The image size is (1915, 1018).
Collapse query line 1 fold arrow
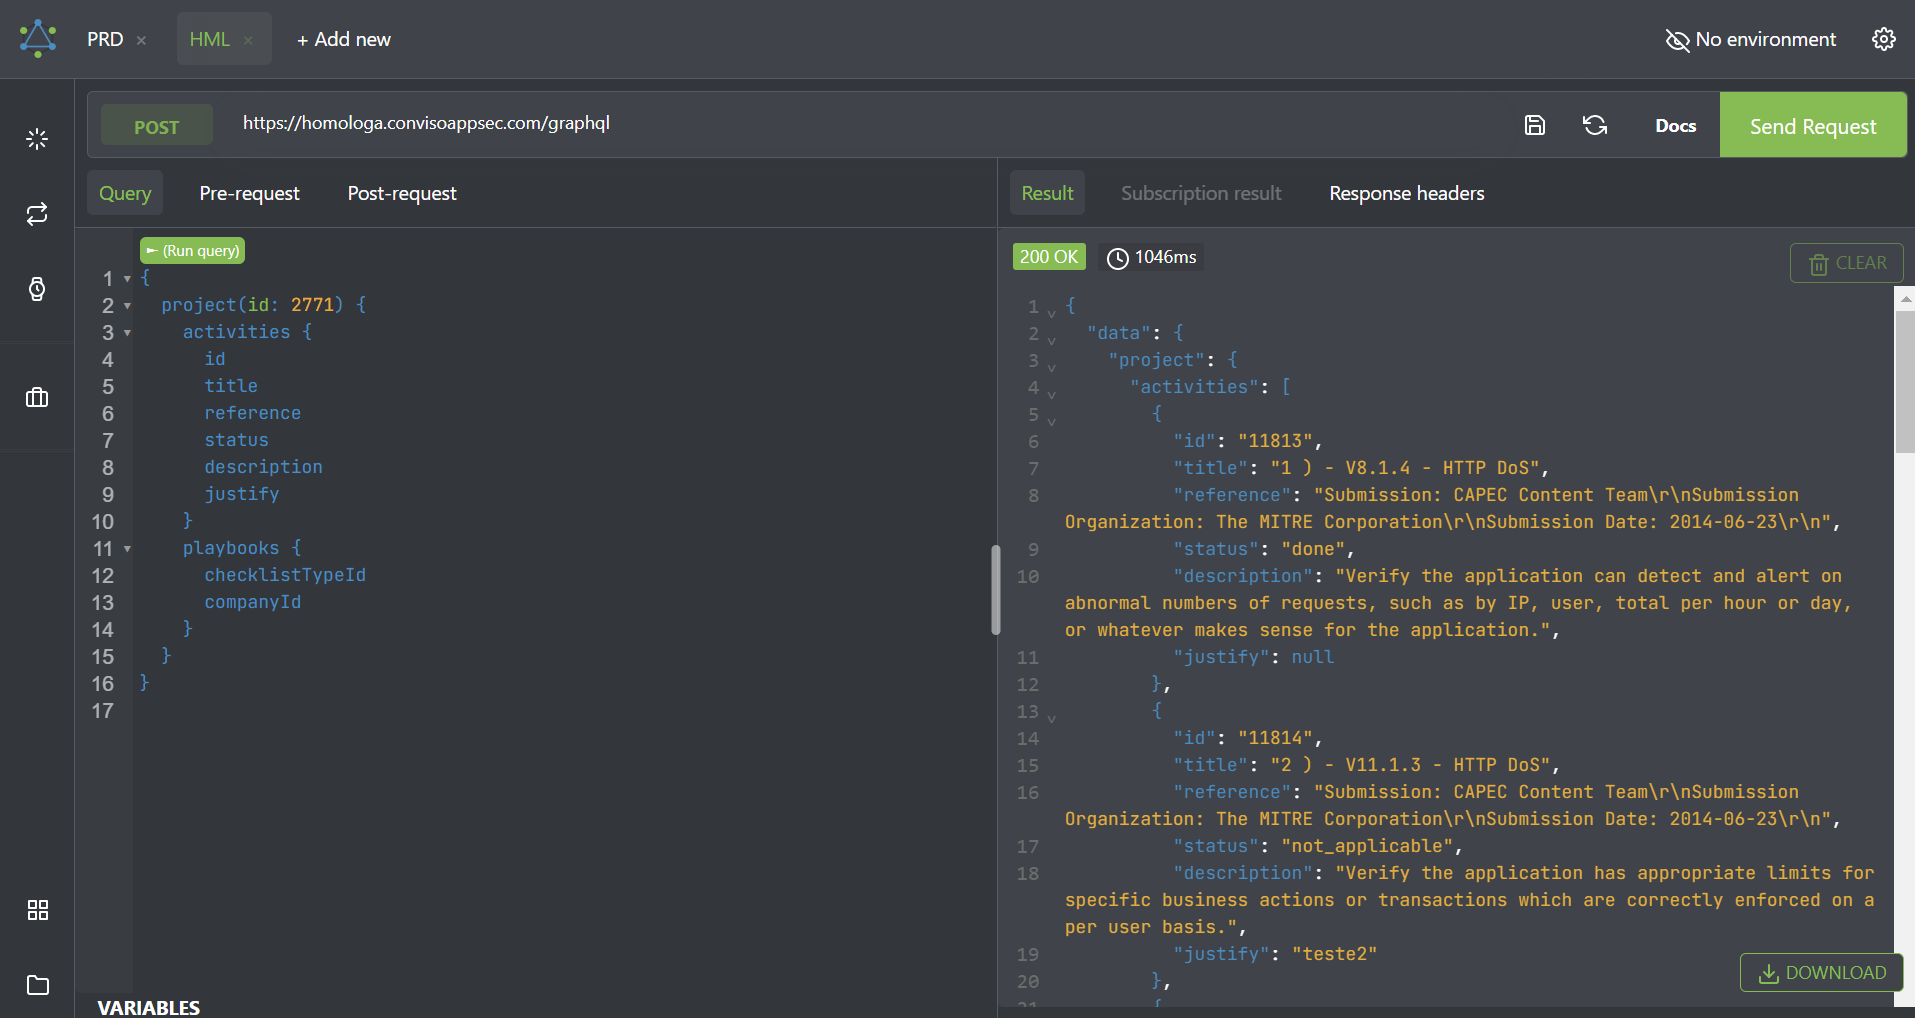click(x=127, y=279)
